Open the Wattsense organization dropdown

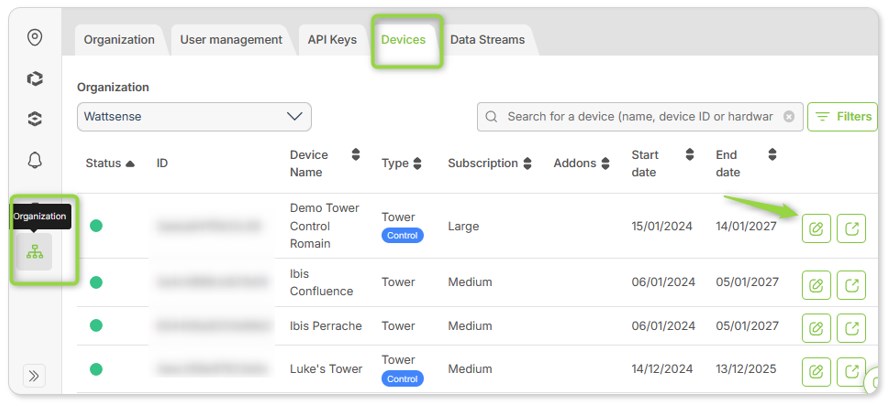pyautogui.click(x=194, y=116)
